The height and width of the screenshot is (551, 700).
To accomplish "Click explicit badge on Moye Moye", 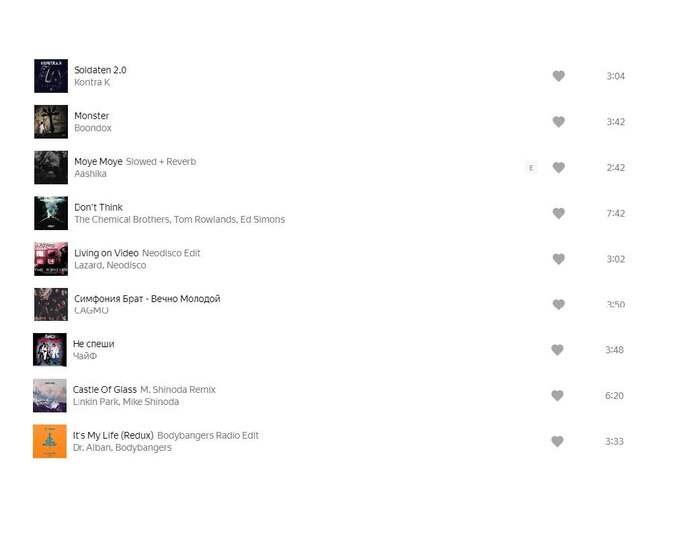I will pos(531,168).
